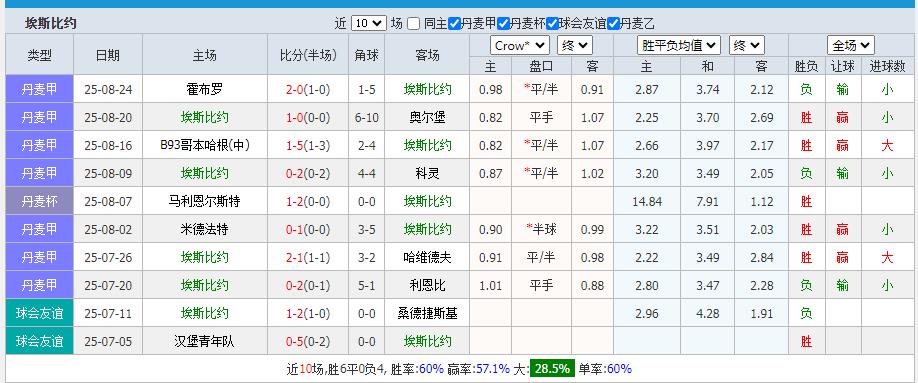Click the 角球 column header
The image size is (918, 383).
click(366, 55)
